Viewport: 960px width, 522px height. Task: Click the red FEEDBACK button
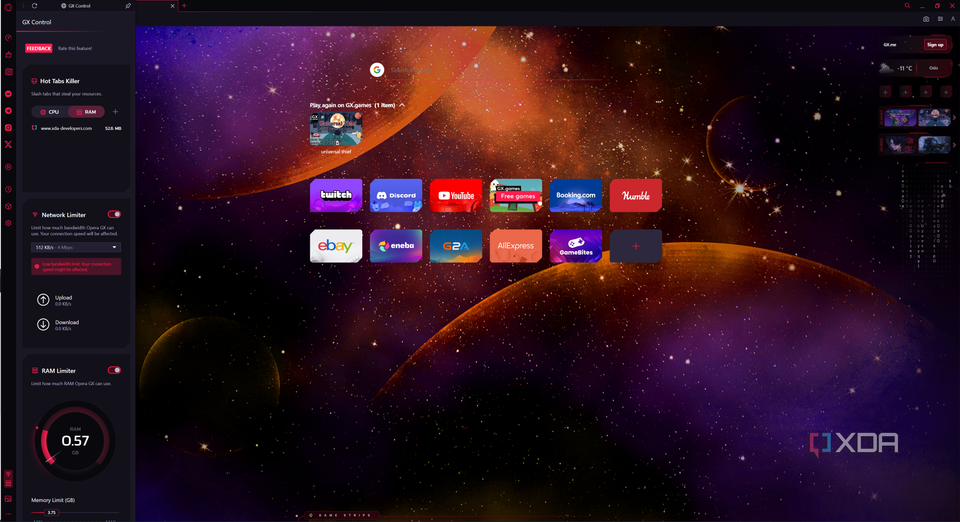[x=39, y=48]
